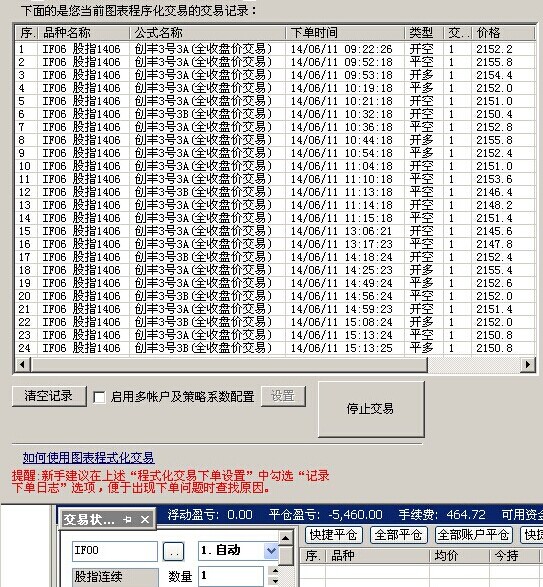Click 品种 column header in positions table
543x587 pixels.
pyautogui.click(x=377, y=556)
